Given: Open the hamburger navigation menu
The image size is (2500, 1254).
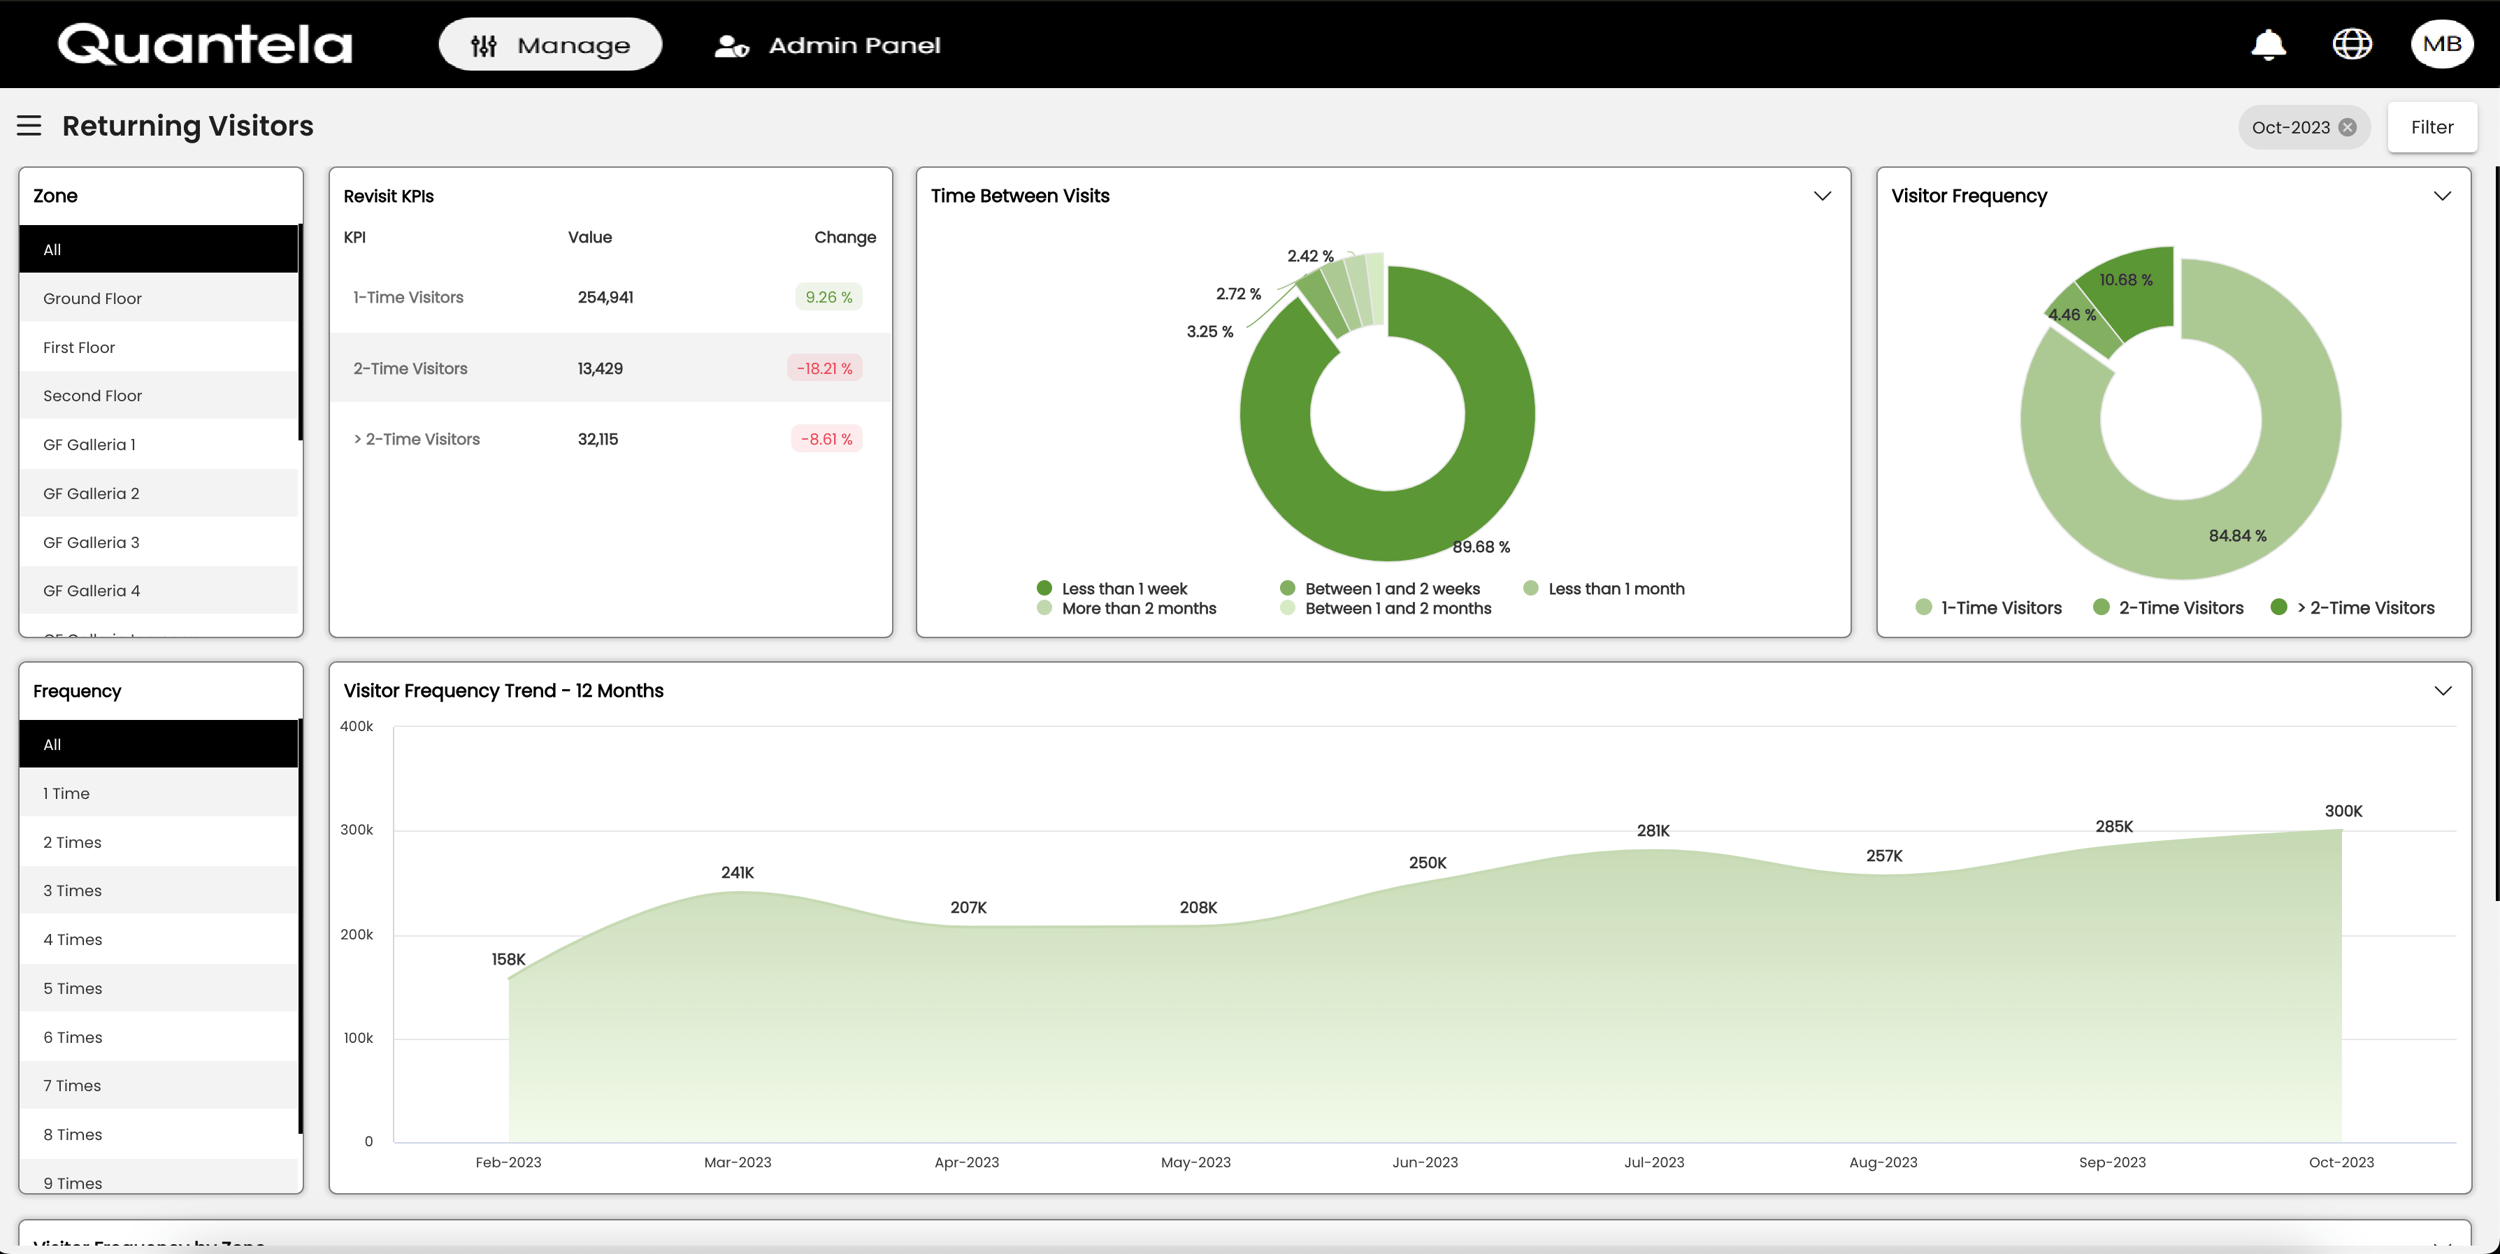Looking at the screenshot, I should pyautogui.click(x=29, y=125).
